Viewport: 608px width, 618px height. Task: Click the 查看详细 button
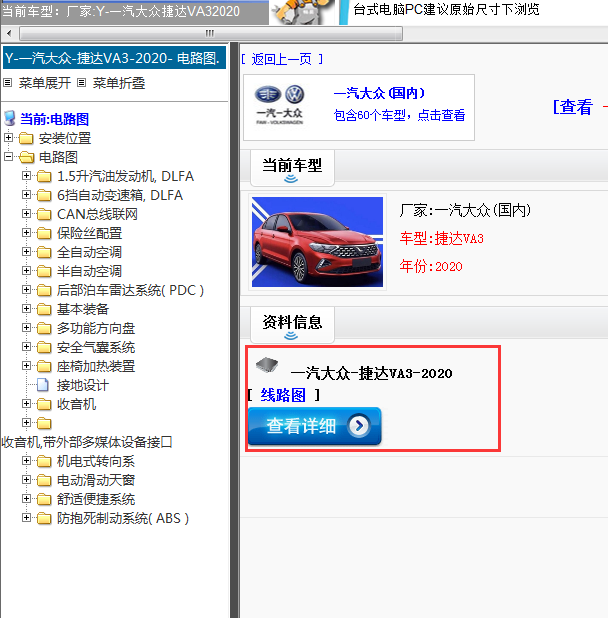coord(314,426)
